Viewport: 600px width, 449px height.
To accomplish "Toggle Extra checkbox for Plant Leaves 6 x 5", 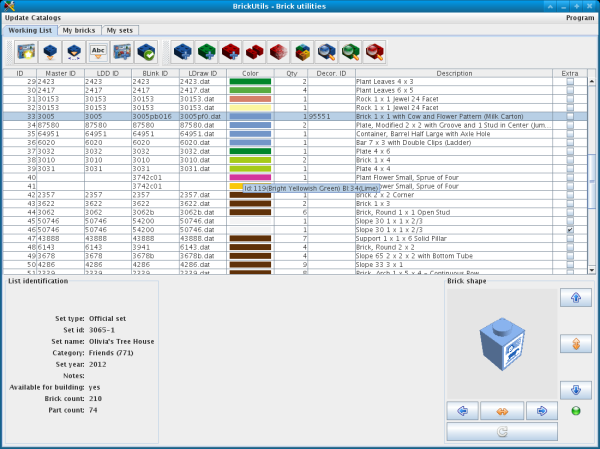I will (x=570, y=90).
